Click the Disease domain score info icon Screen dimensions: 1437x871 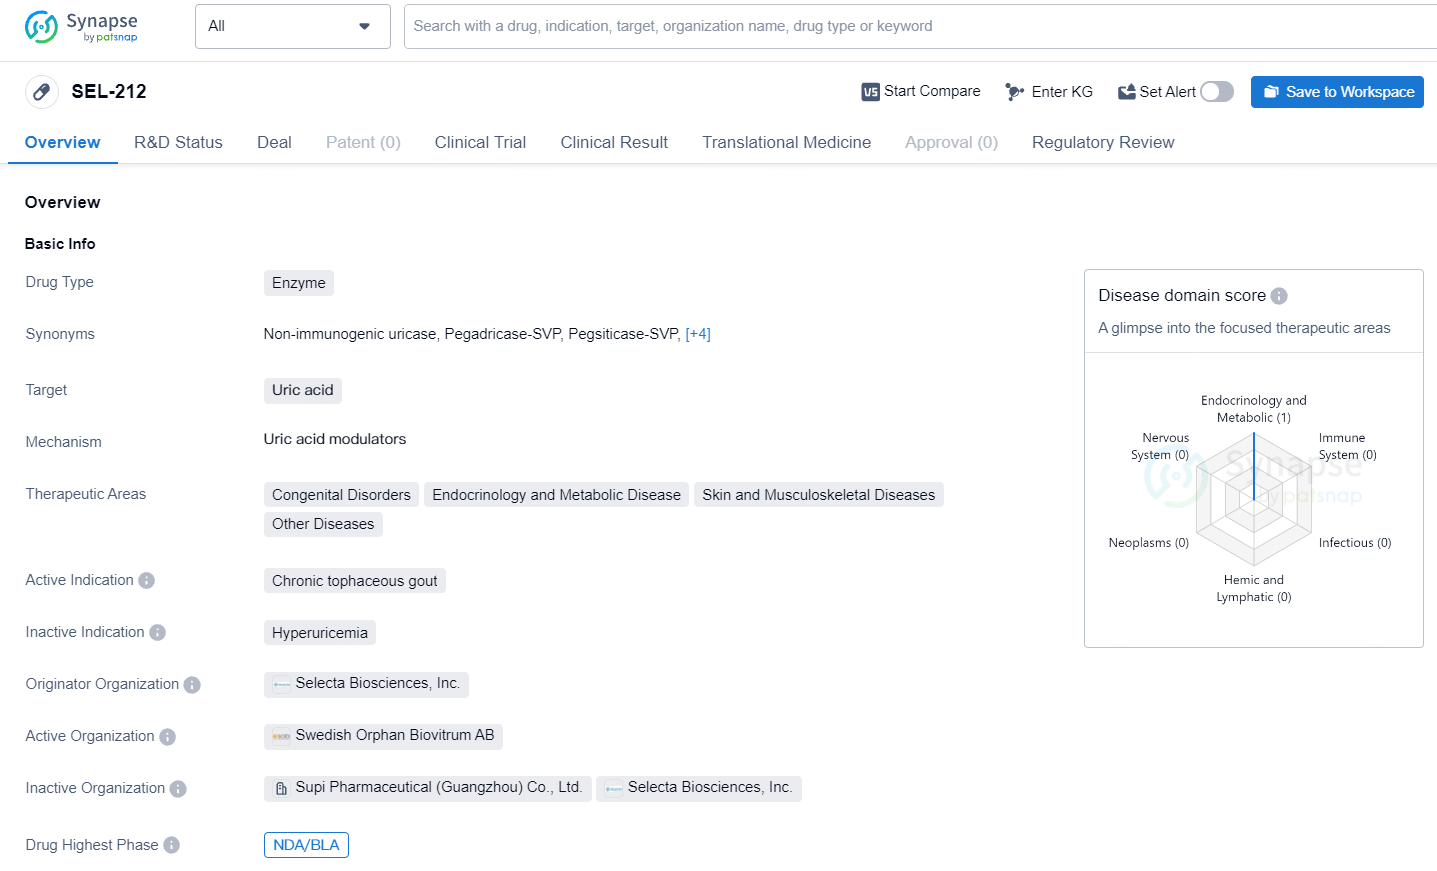1279,296
